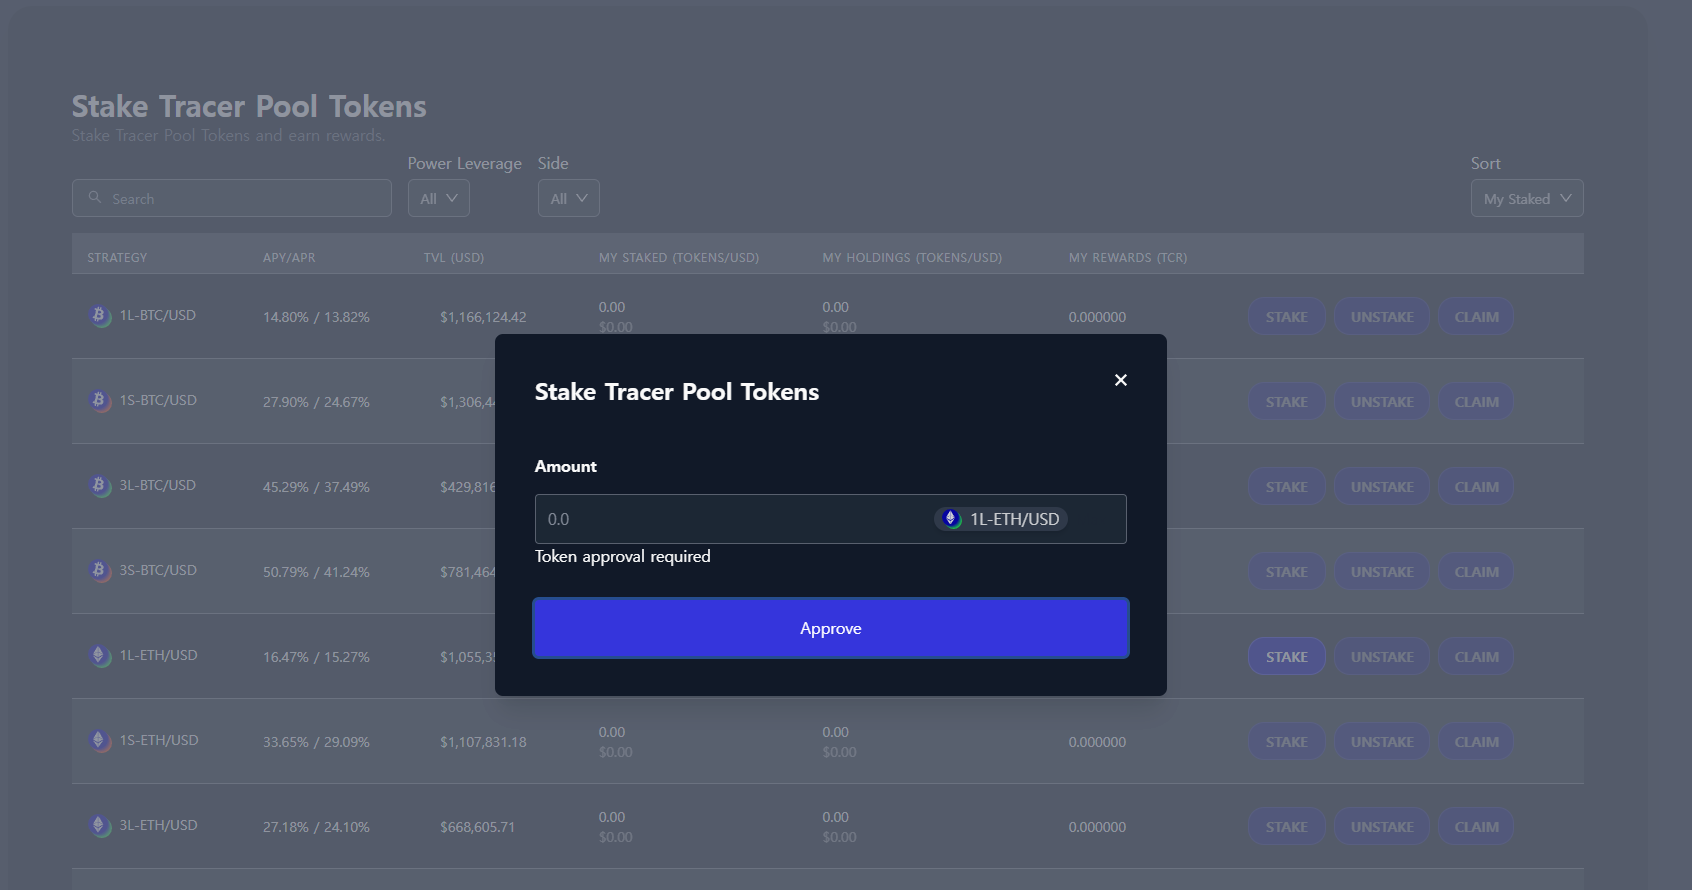
Task: Unstake the 1S-ETH/USD pool tokens
Action: pyautogui.click(x=1382, y=742)
